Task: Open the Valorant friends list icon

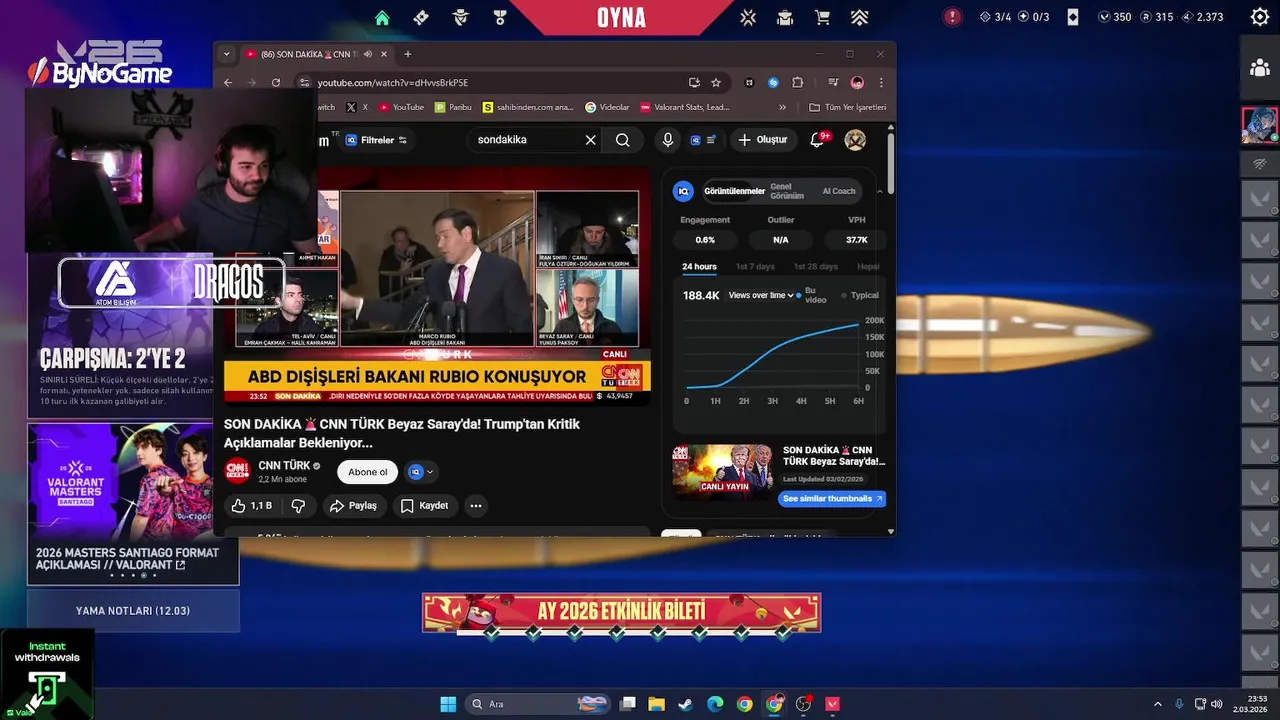Action: coord(1259,68)
